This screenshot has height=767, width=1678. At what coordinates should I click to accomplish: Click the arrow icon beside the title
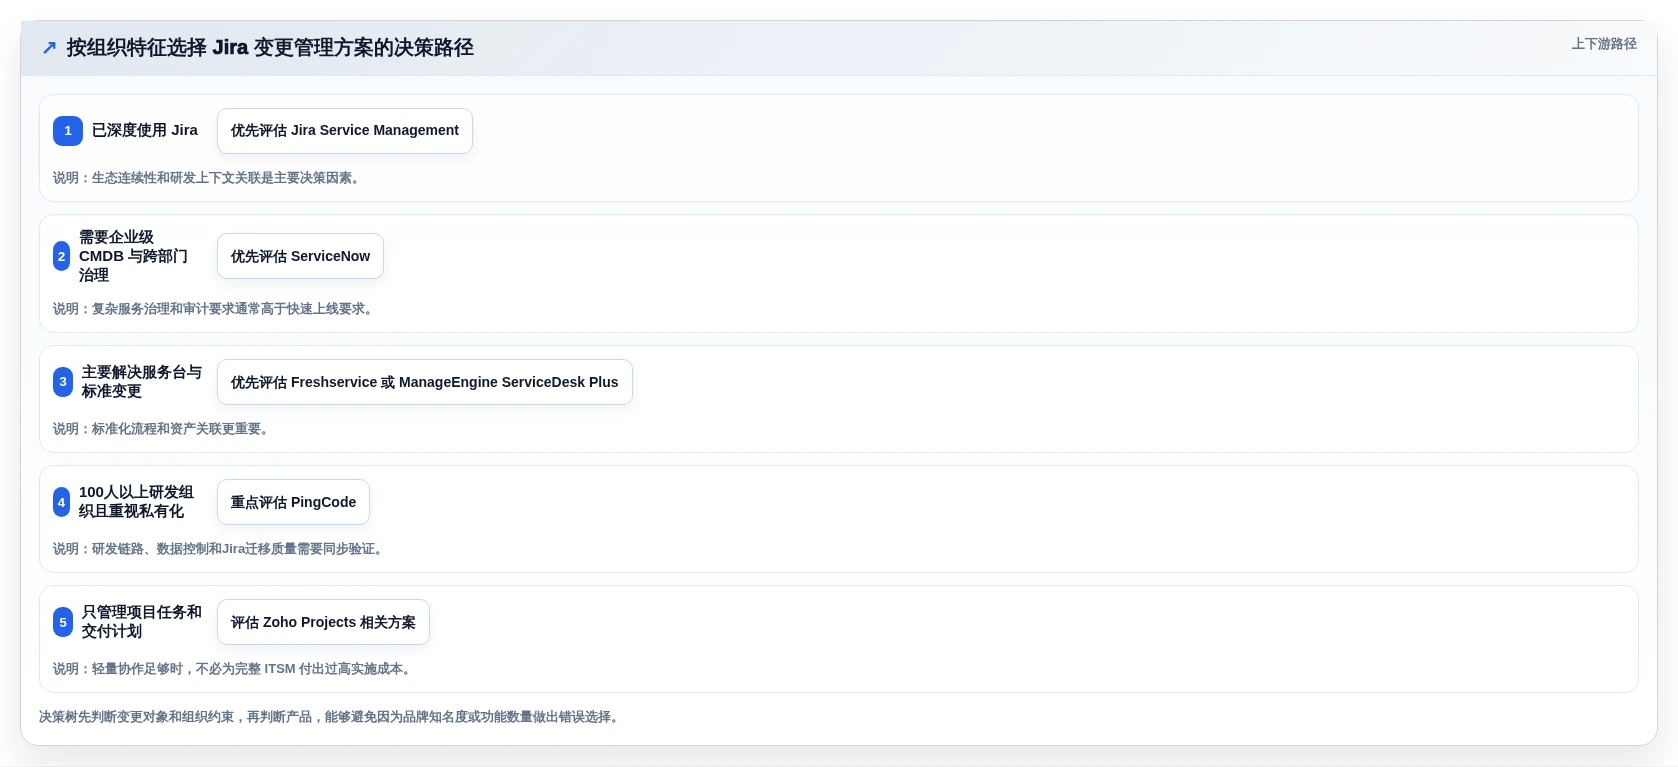click(49, 48)
